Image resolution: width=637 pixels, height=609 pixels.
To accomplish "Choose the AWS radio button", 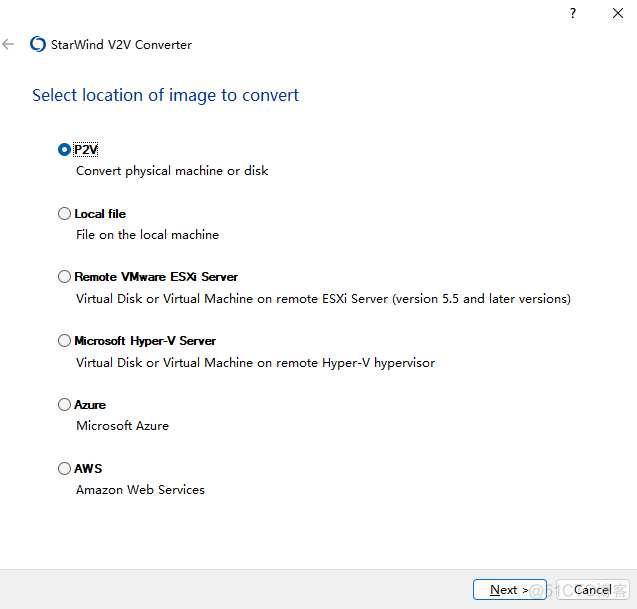I will click(x=65, y=468).
